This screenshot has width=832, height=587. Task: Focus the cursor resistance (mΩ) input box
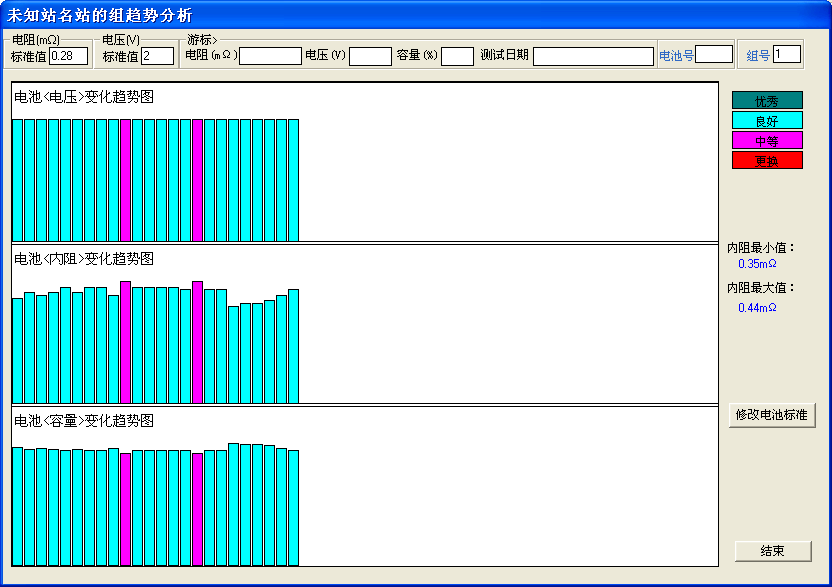(x=271, y=56)
